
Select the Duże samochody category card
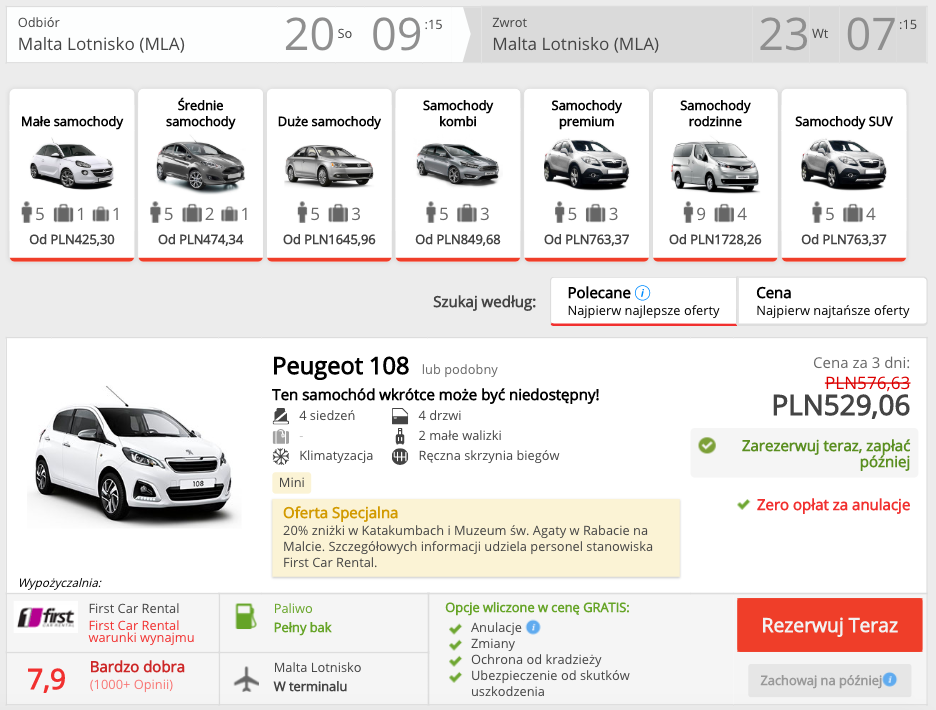coord(329,175)
